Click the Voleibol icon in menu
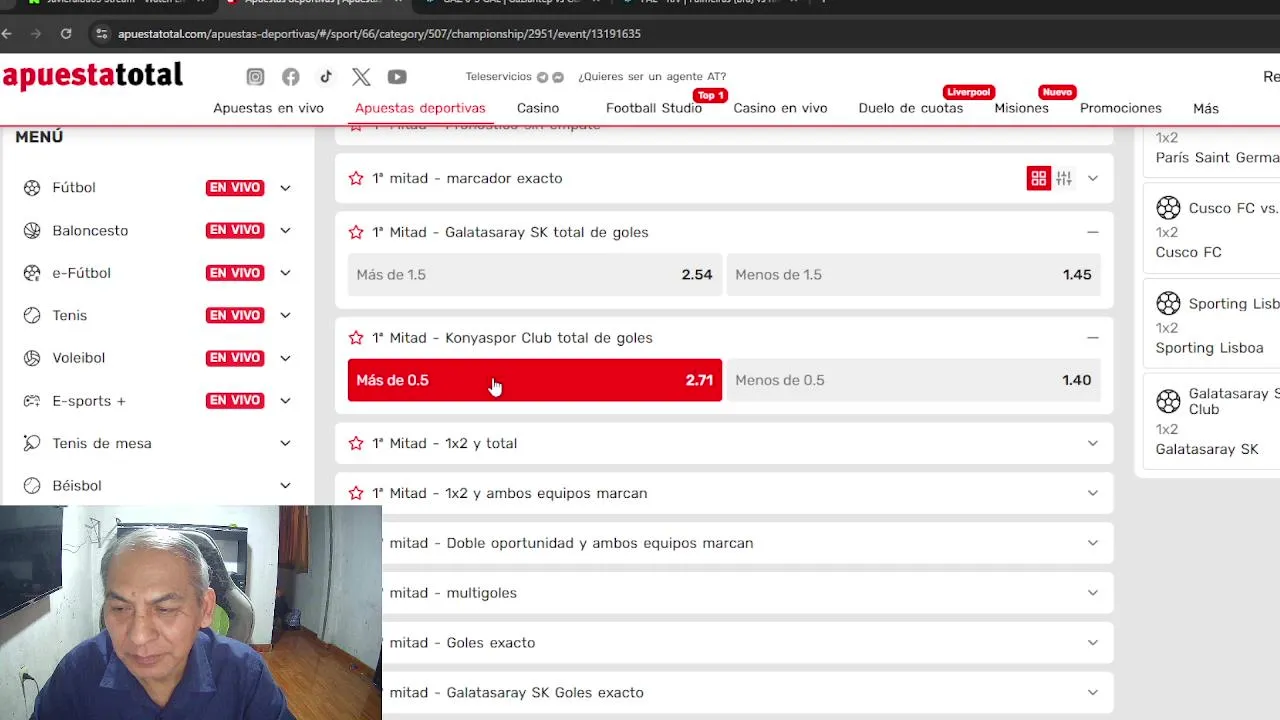 pos(33,358)
